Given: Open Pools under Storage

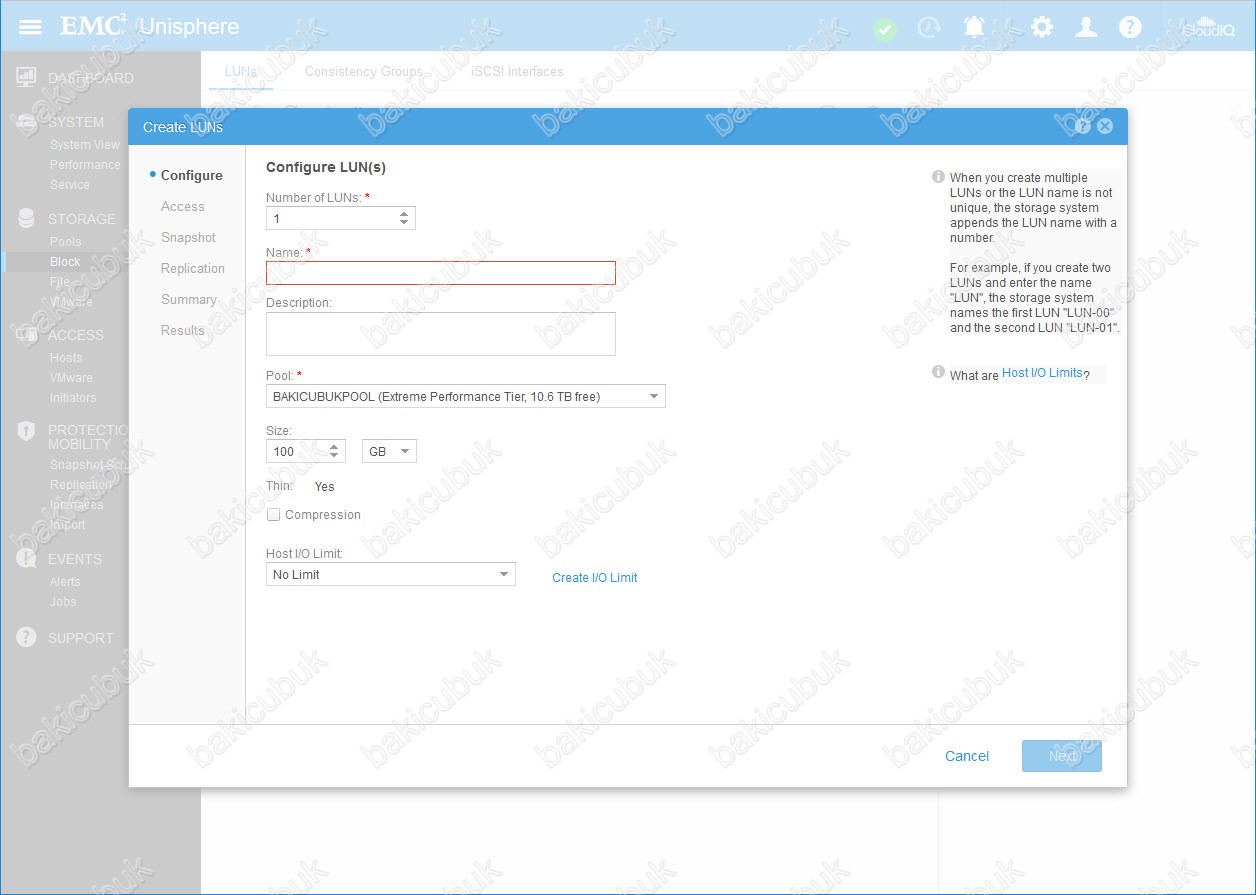Looking at the screenshot, I should [66, 242].
